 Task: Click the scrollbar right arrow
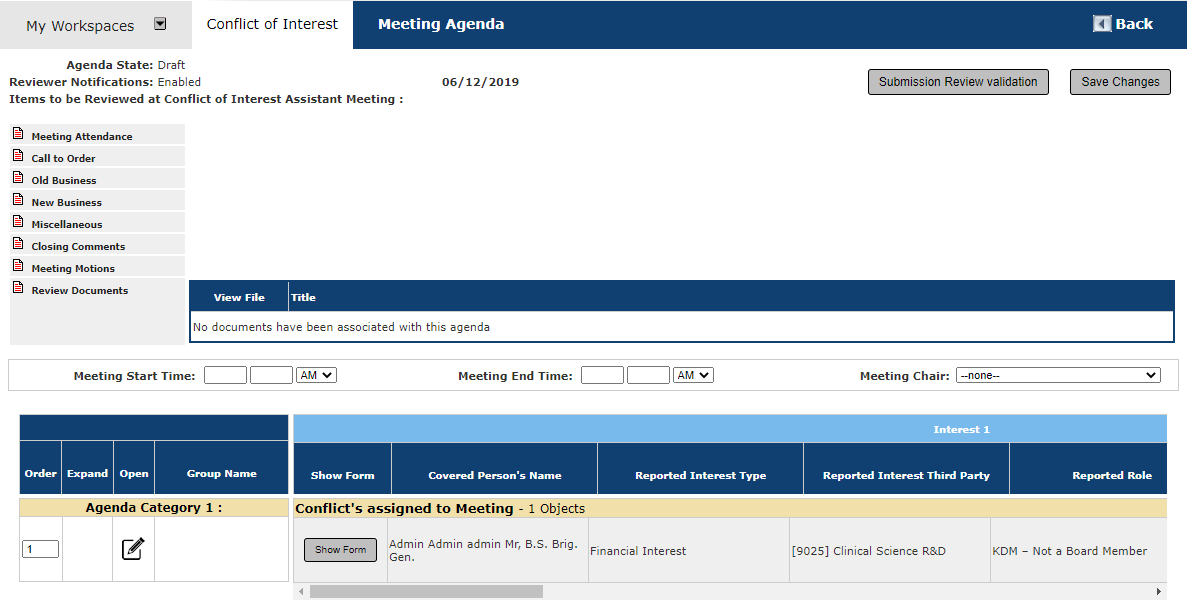coord(1159,591)
